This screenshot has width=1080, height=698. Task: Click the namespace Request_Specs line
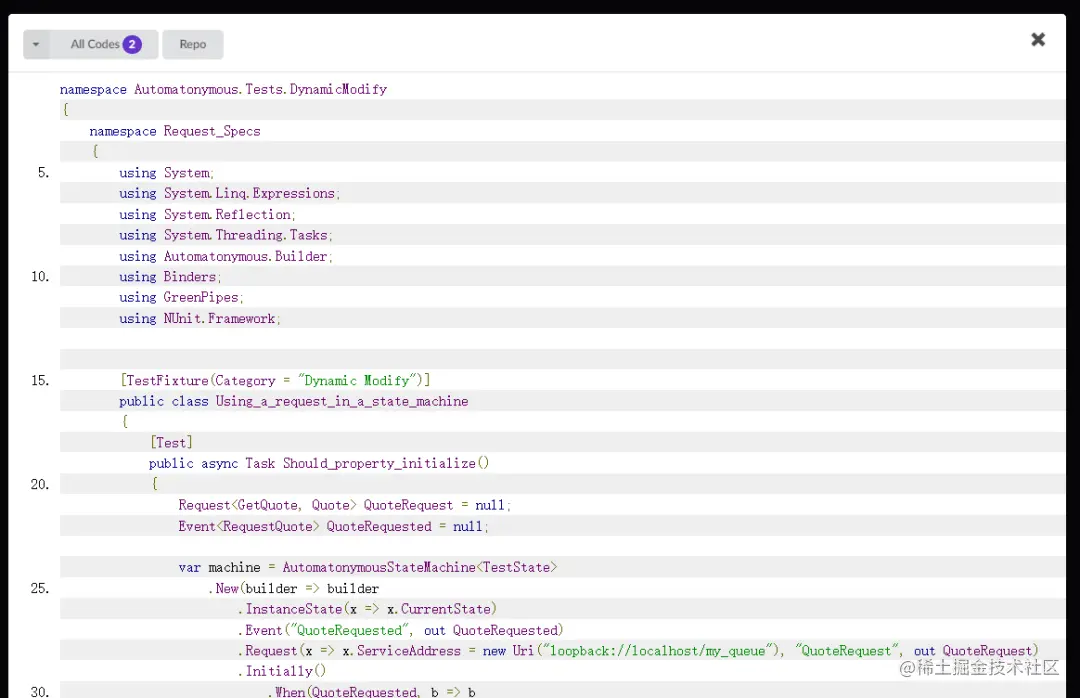point(175,131)
